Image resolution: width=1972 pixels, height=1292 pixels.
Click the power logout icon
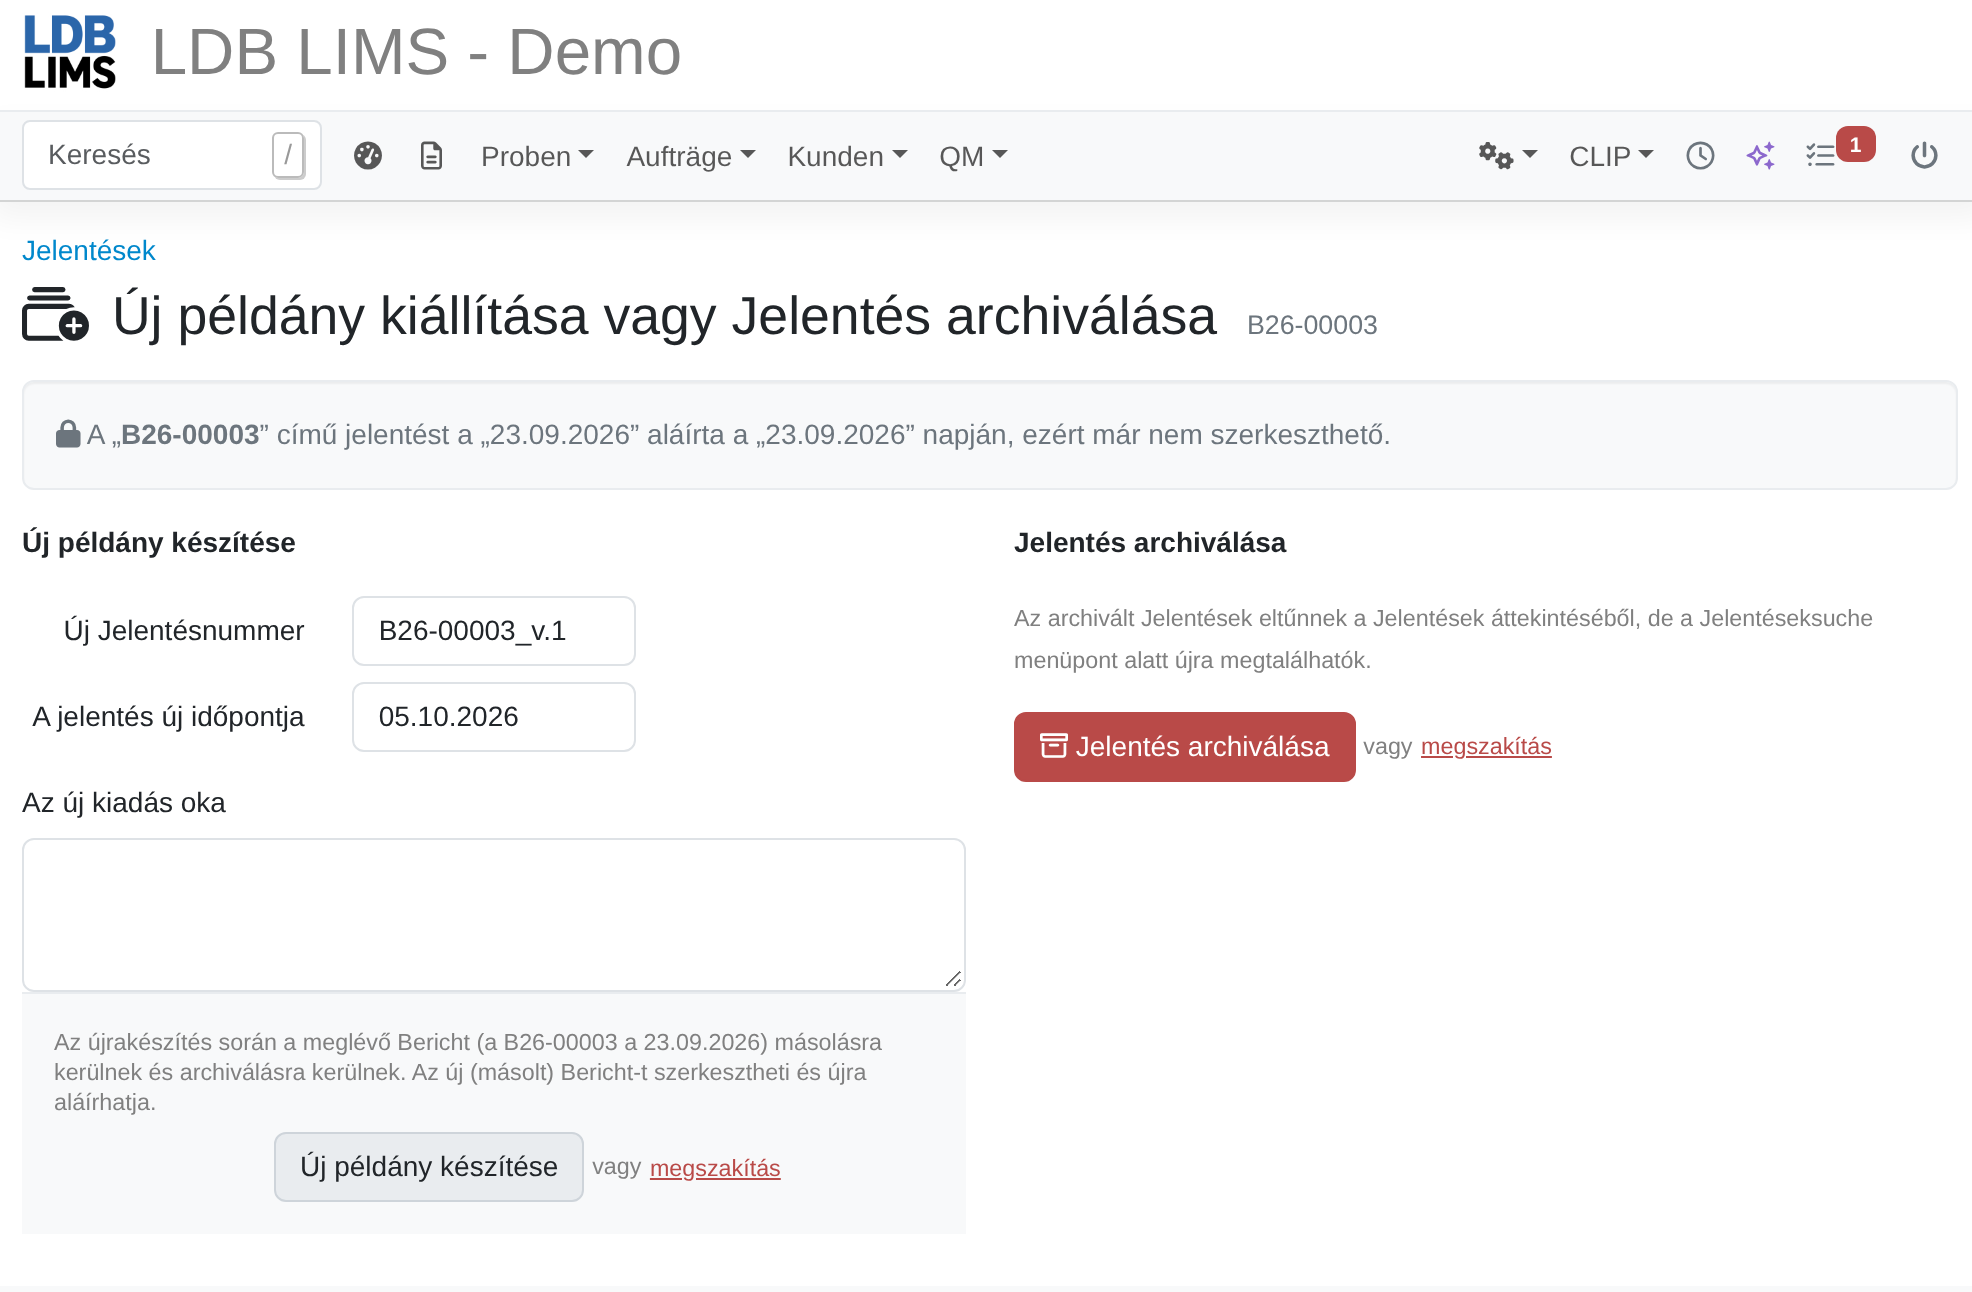[x=1924, y=156]
